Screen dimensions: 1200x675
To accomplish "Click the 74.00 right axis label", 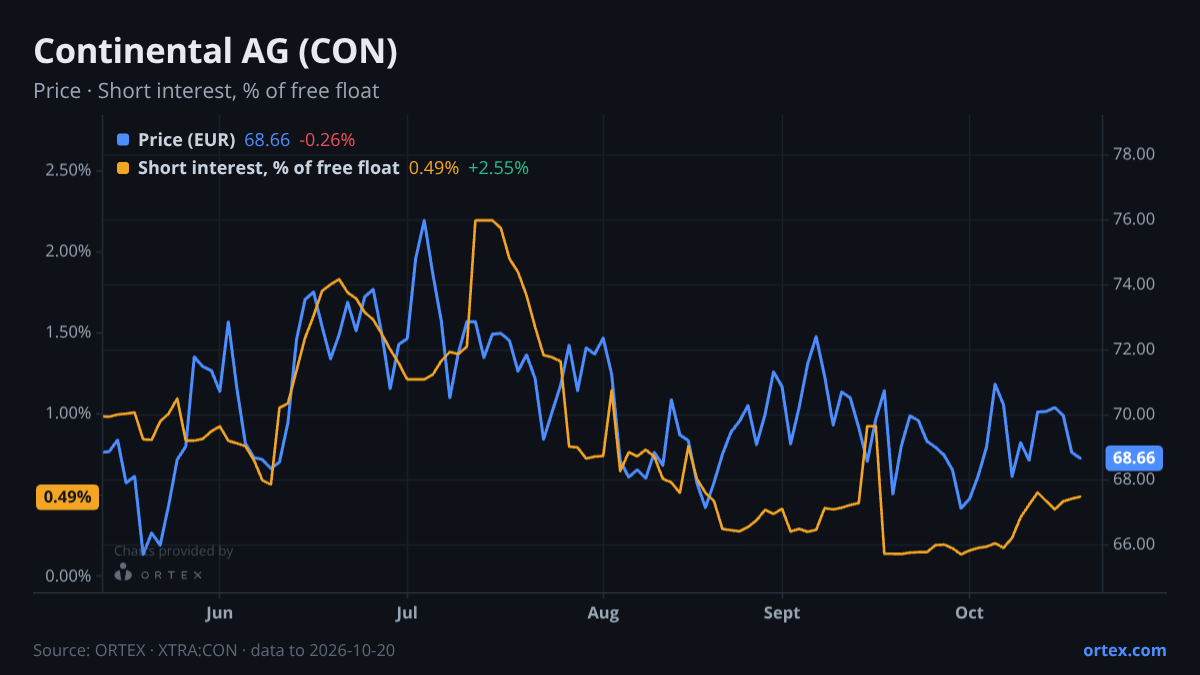I will point(1133,284).
